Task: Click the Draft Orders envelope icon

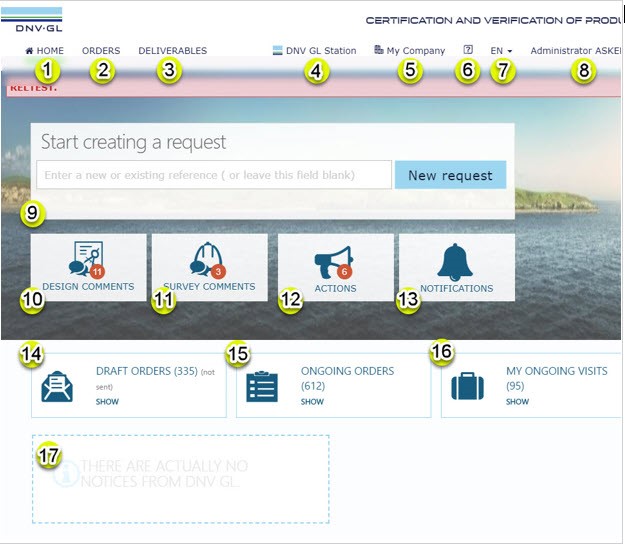Action: point(57,386)
